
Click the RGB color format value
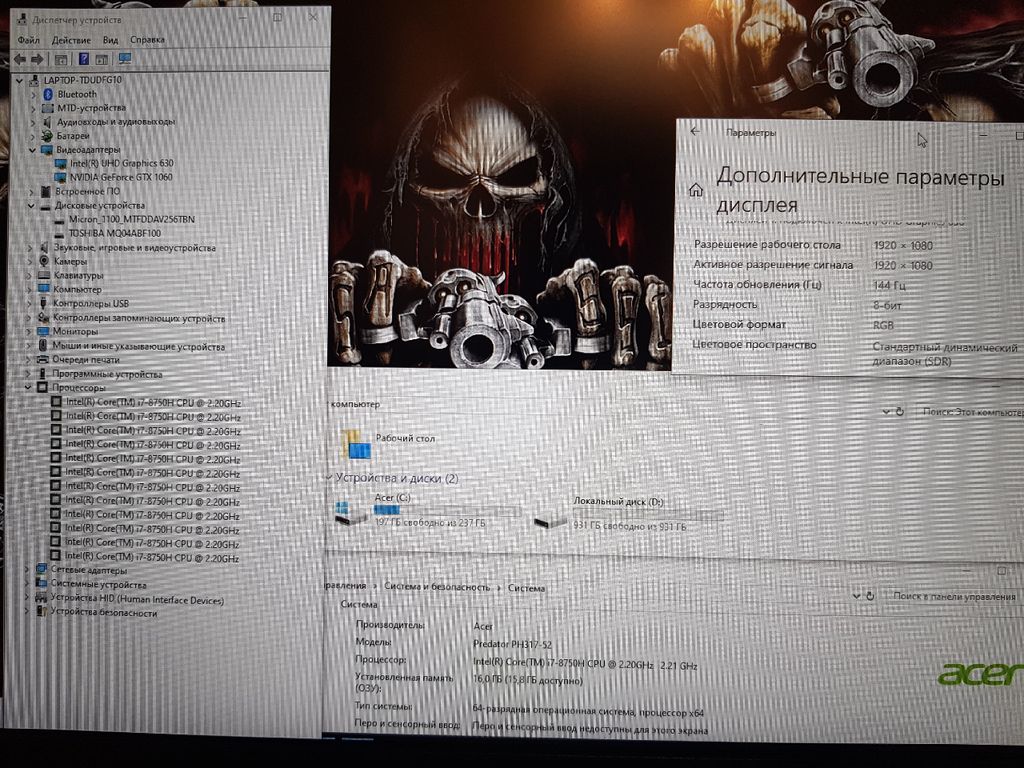(883, 325)
